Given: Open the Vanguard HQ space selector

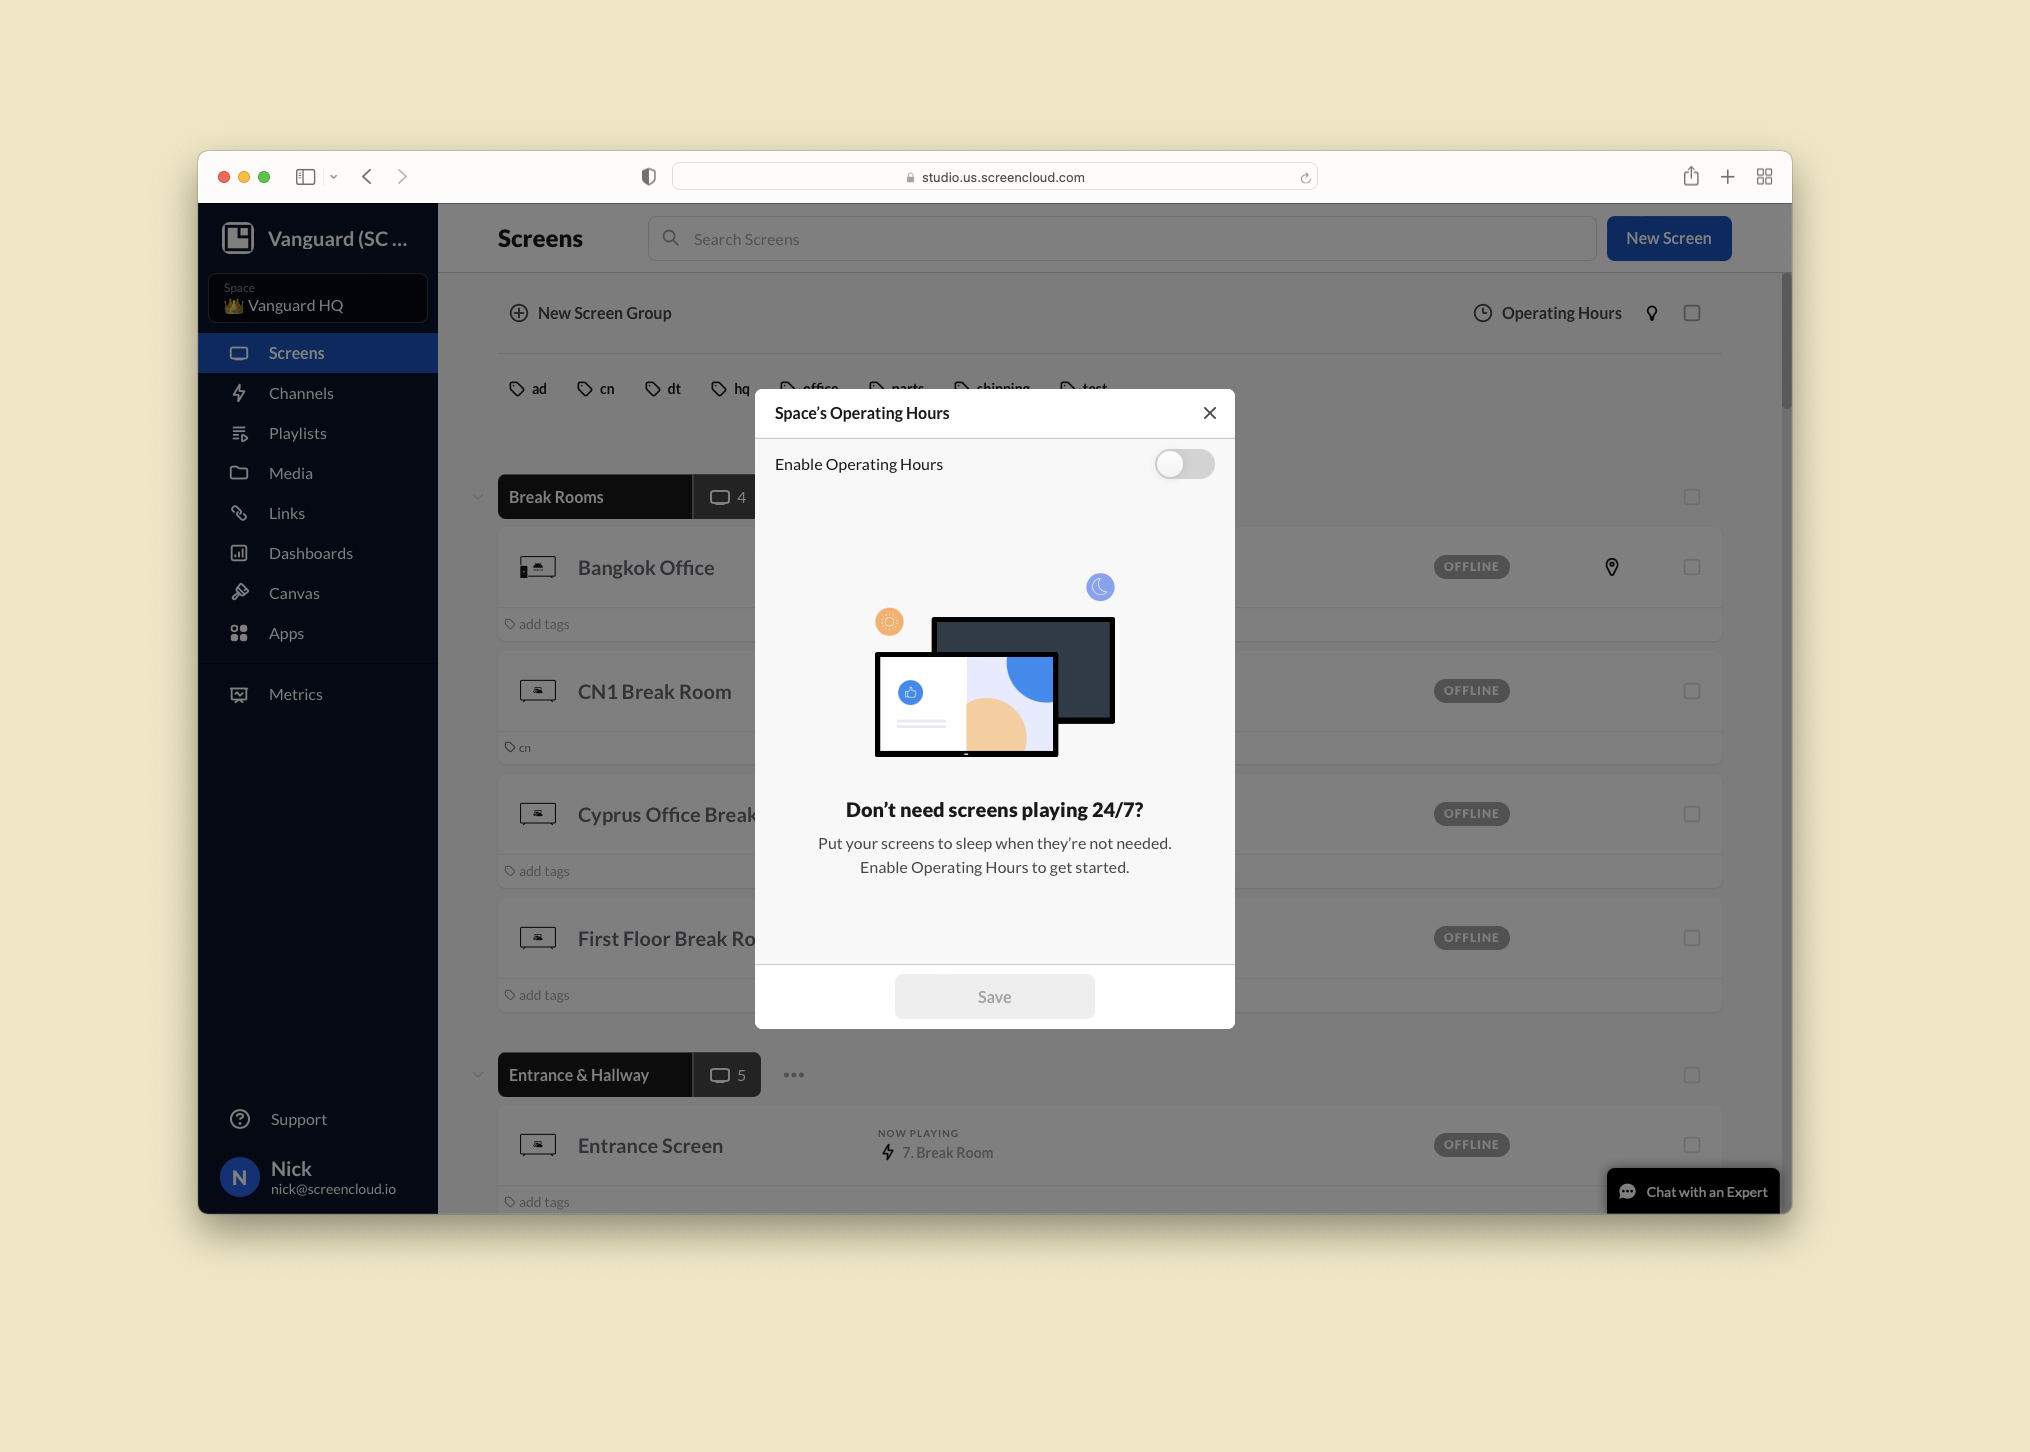Looking at the screenshot, I should tap(318, 298).
